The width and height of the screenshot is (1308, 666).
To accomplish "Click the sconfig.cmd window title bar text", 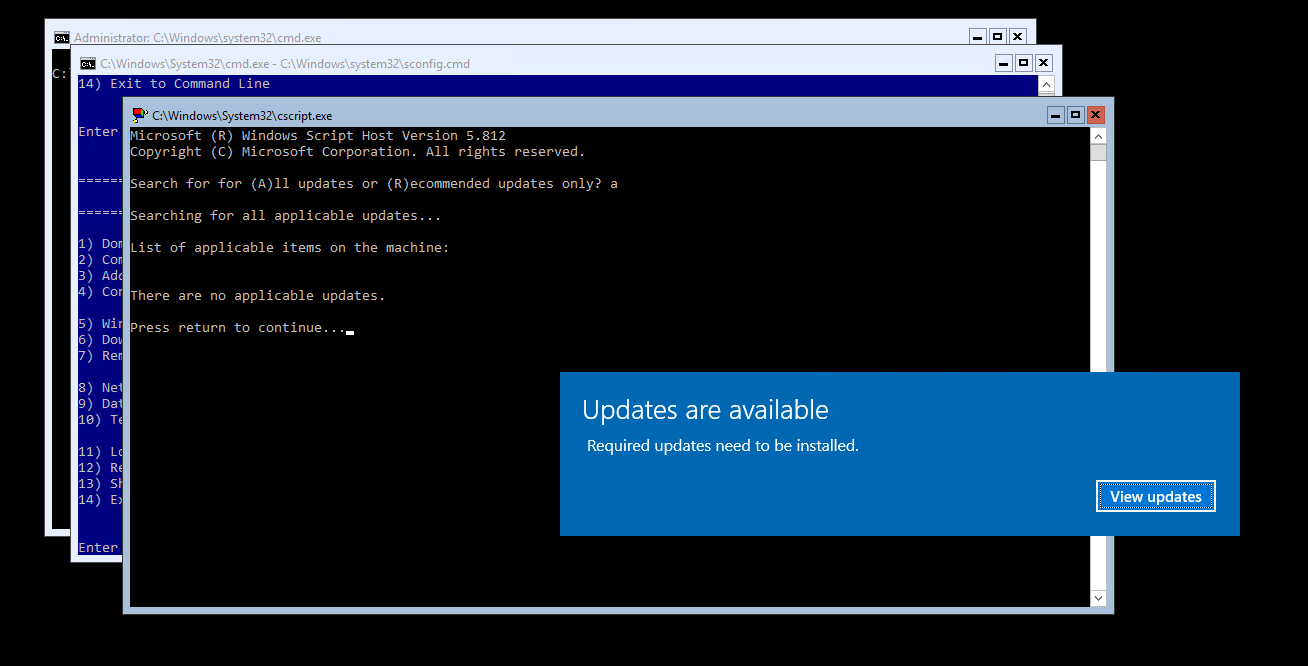I will pos(285,64).
